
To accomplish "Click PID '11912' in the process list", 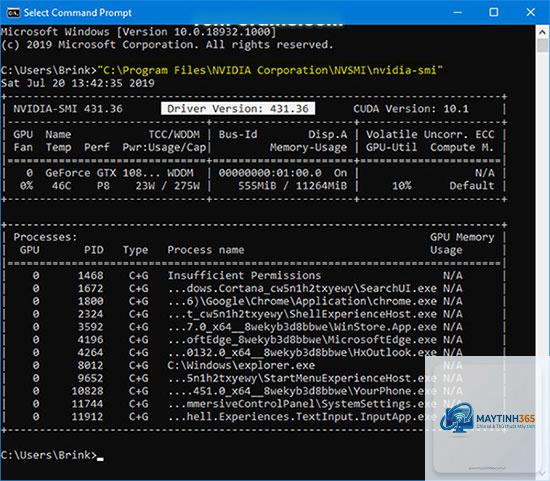I will pos(87,417).
